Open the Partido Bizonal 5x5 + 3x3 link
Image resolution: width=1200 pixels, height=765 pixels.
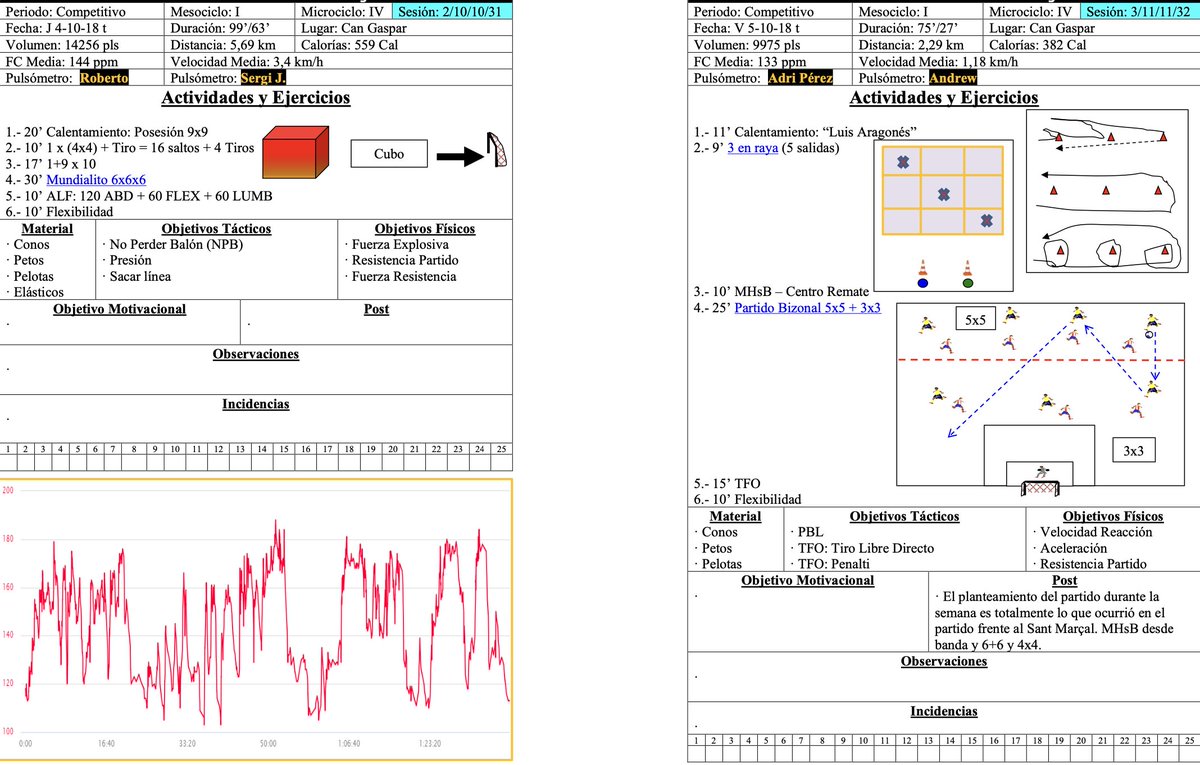807,308
